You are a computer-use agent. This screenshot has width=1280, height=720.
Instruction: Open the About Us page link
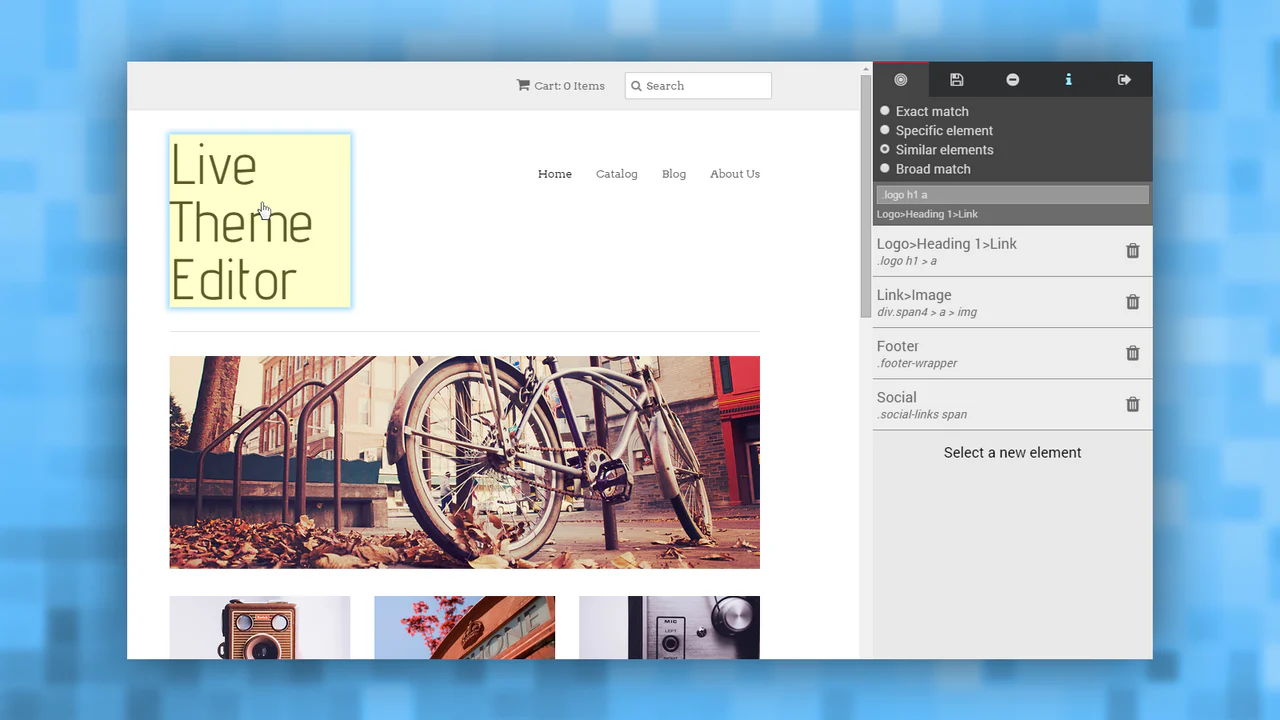pos(734,174)
